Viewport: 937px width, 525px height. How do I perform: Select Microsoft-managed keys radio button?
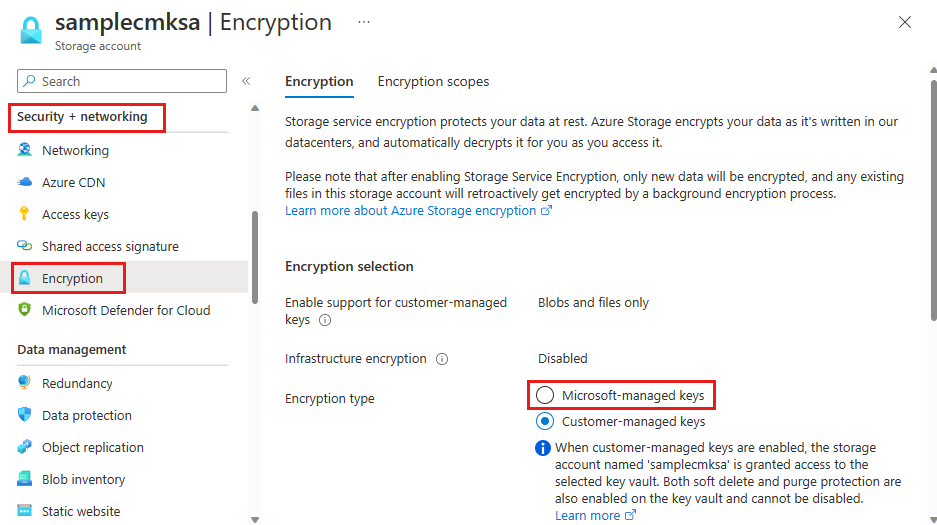(x=545, y=396)
